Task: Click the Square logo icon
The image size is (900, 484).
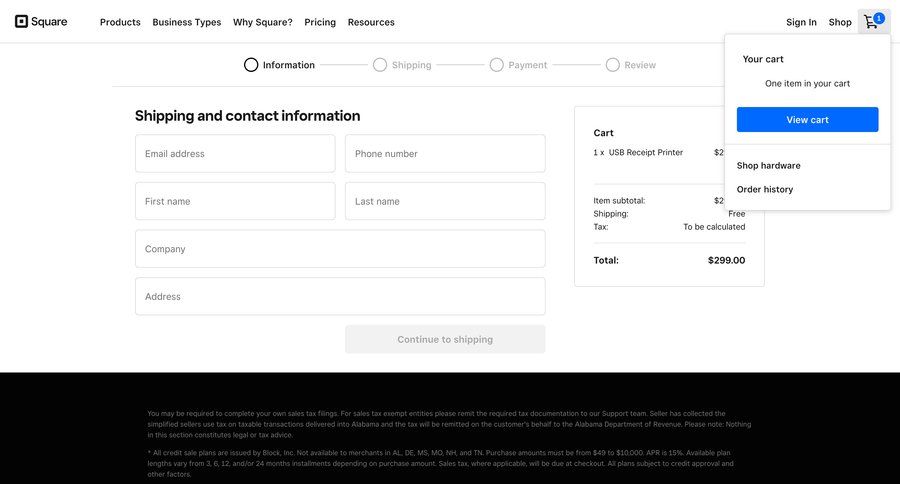Action: coord(21,22)
